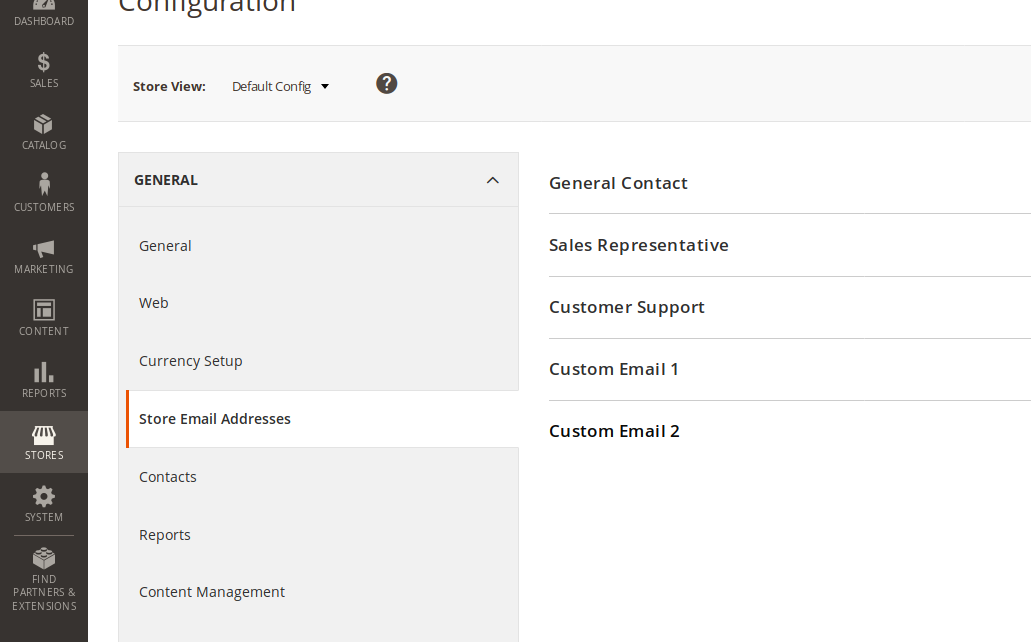Image resolution: width=1031 pixels, height=642 pixels.
Task: Open the System settings icon
Action: [43, 502]
